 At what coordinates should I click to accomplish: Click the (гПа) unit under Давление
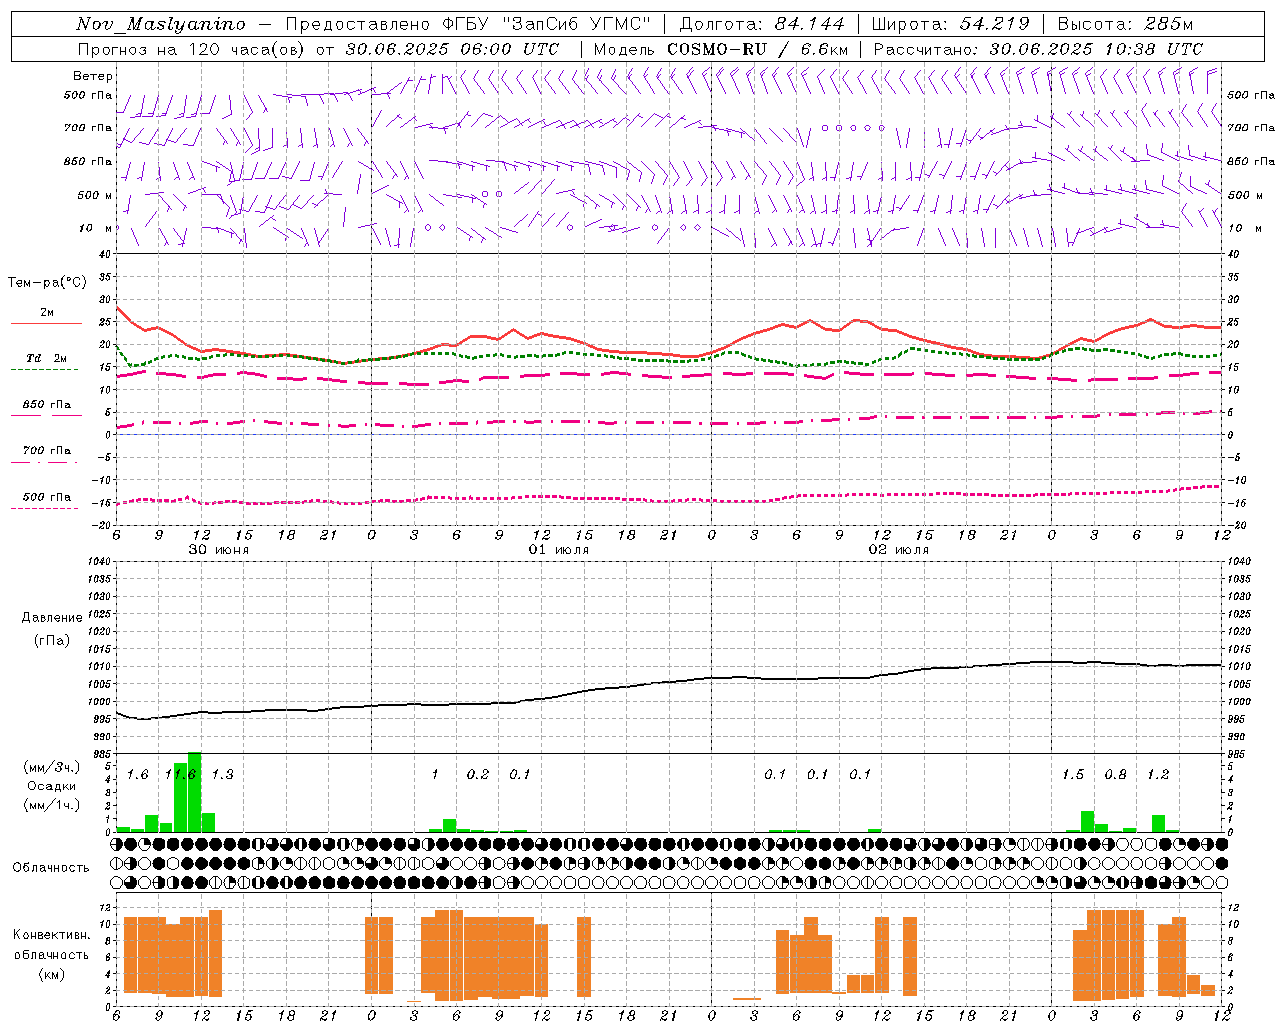52,641
